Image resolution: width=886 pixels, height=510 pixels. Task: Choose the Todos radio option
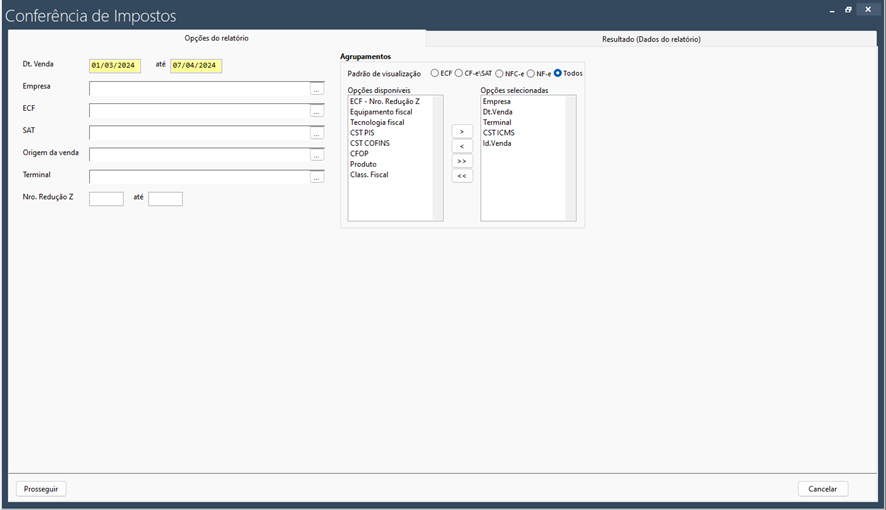pos(558,73)
